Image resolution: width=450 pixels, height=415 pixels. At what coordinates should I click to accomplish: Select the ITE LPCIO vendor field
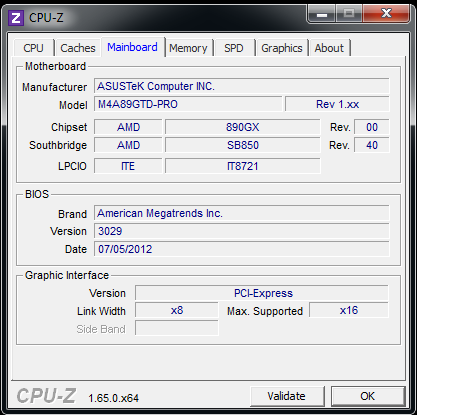tap(128, 166)
